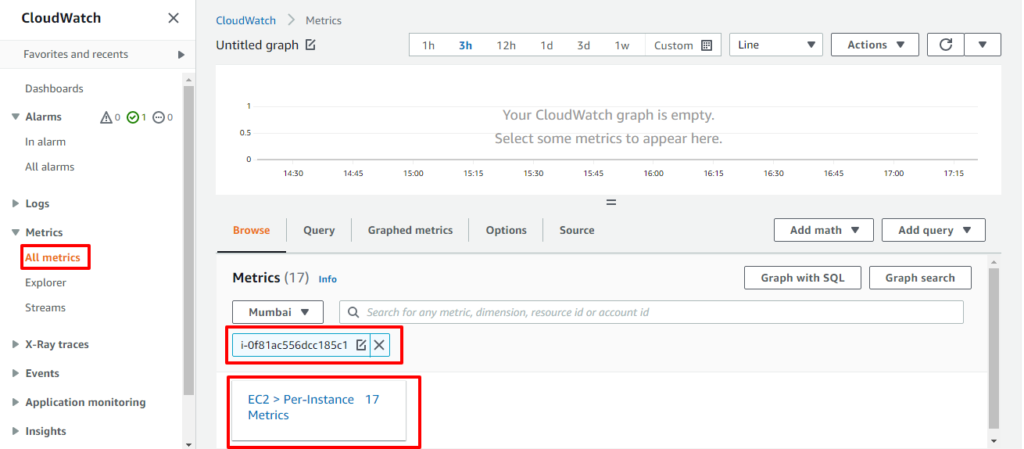Click the Graph with SQL button
This screenshot has width=1024, height=449.
(803, 277)
